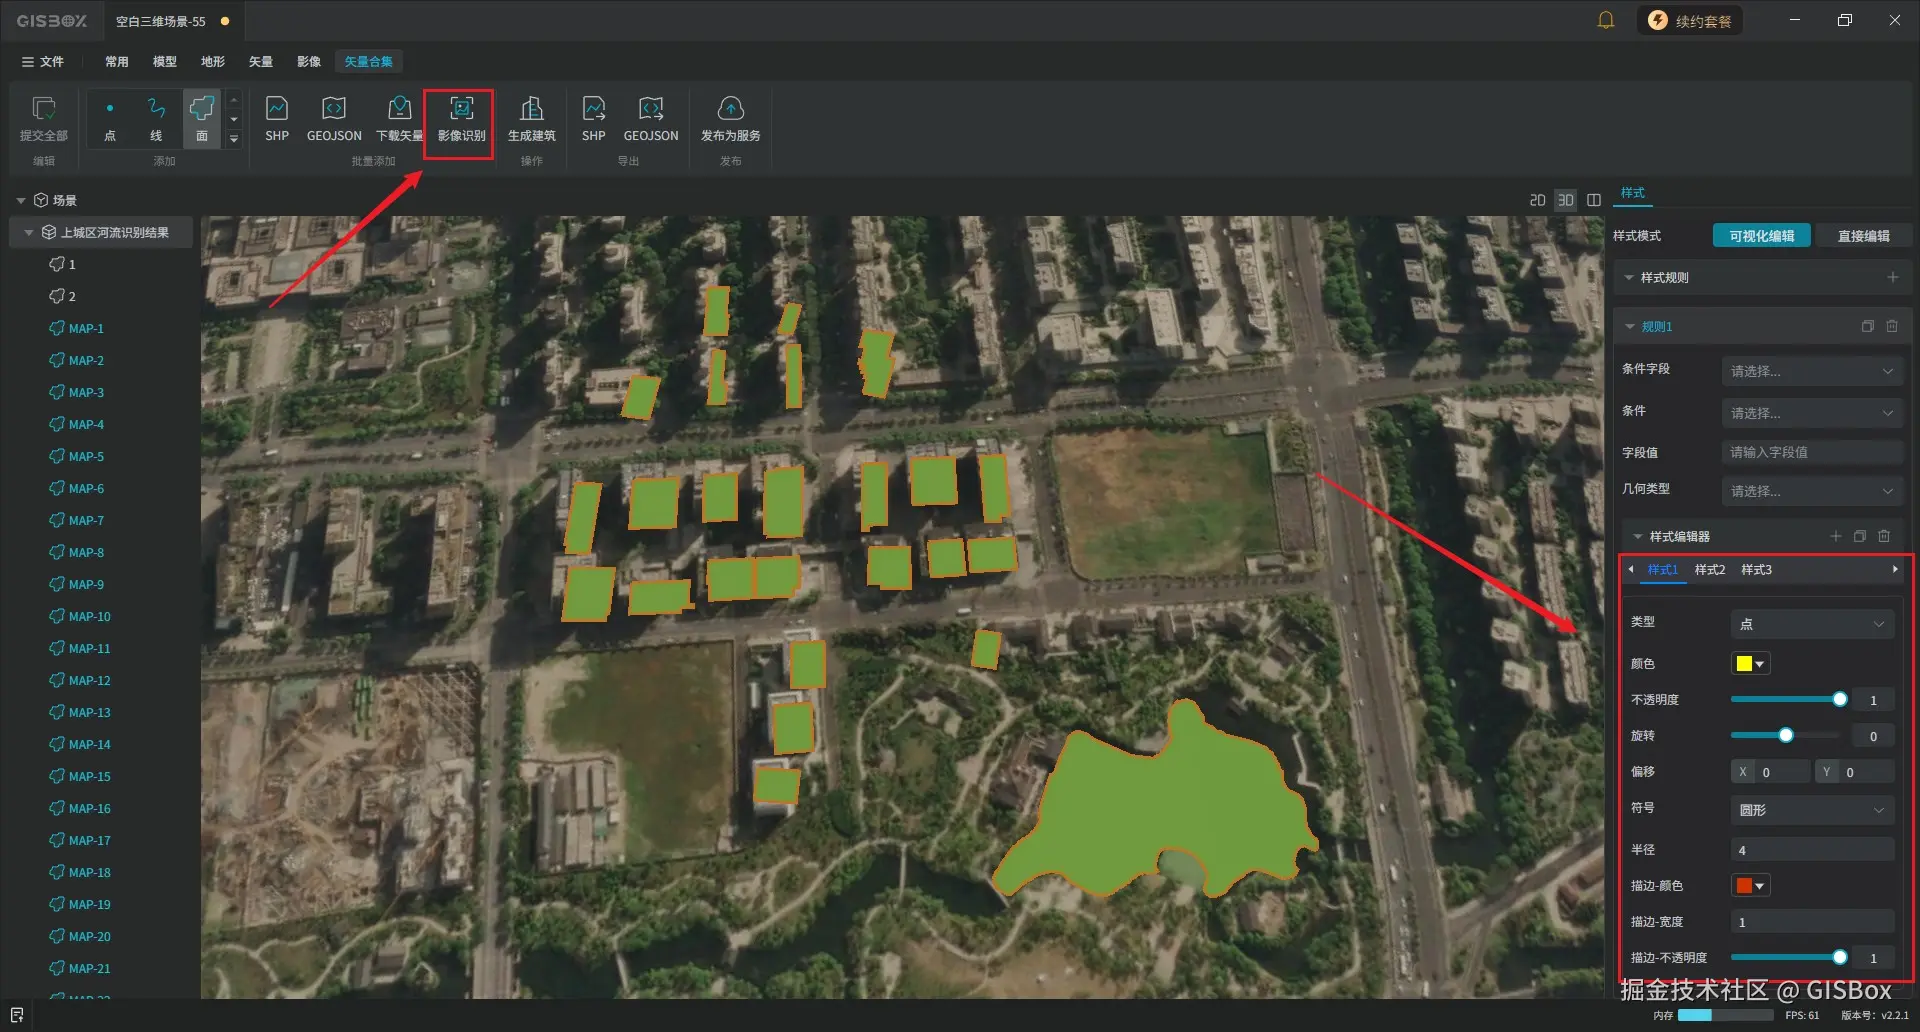Open the yellow 颜色 swatch picker
Viewport: 1920px width, 1032px height.
click(x=1750, y=663)
